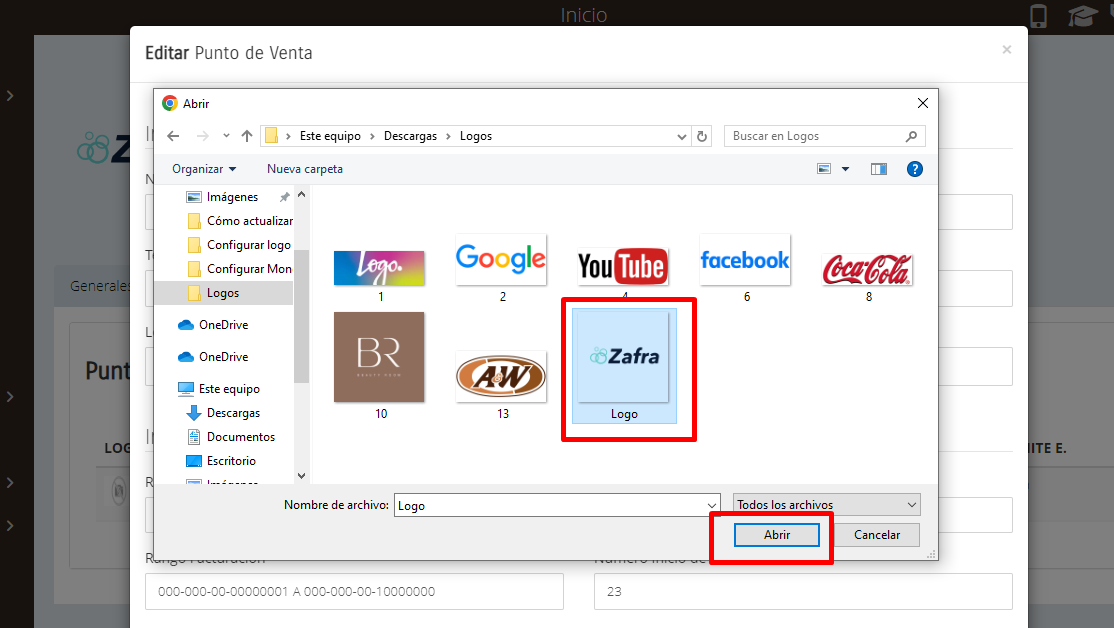Select Escritorio in navigation pane
1114x628 pixels.
tap(221, 461)
